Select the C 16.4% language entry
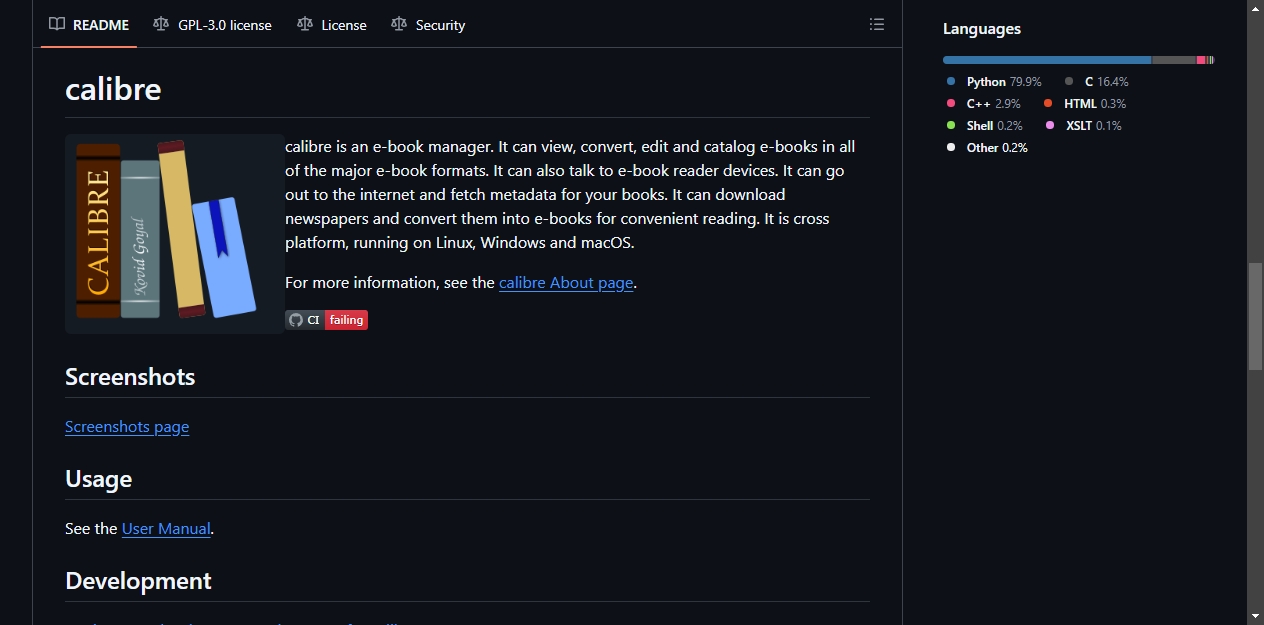1264x625 pixels. click(x=1096, y=82)
